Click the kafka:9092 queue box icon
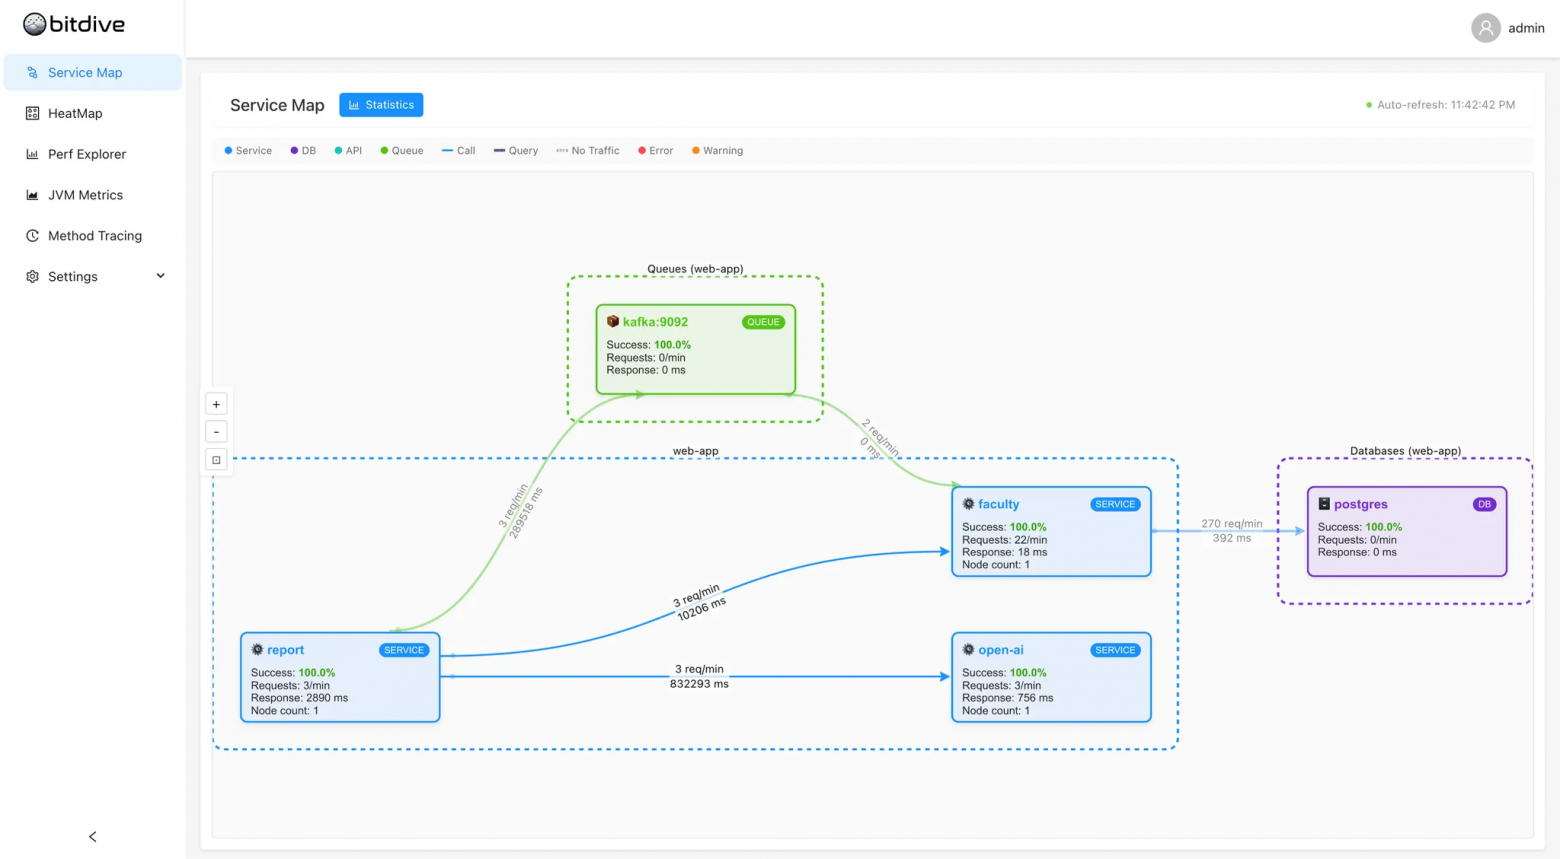1560x859 pixels. [x=613, y=321]
